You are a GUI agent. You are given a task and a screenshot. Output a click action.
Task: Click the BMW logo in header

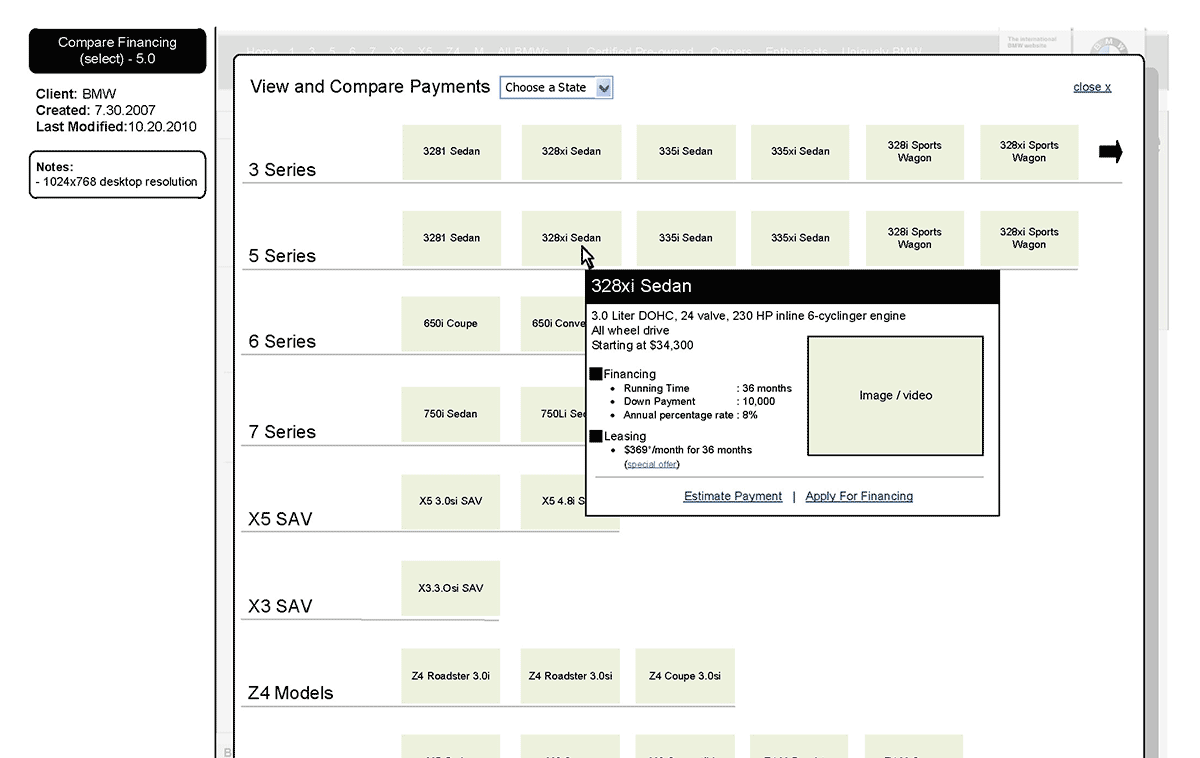coord(1107,48)
